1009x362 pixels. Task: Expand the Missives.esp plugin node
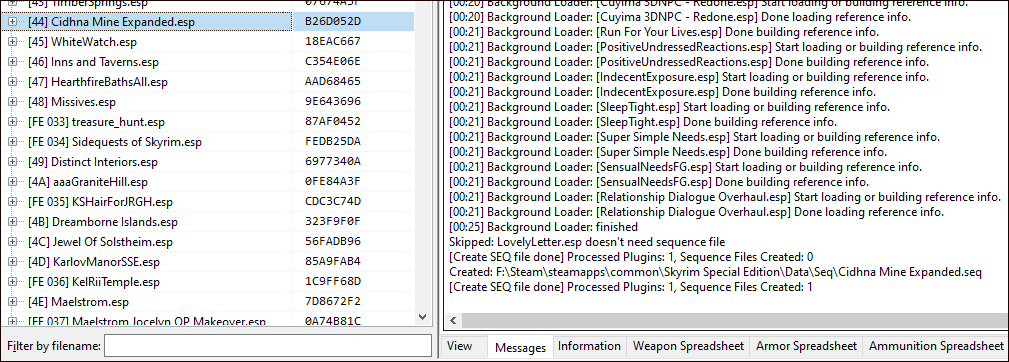(x=13, y=102)
